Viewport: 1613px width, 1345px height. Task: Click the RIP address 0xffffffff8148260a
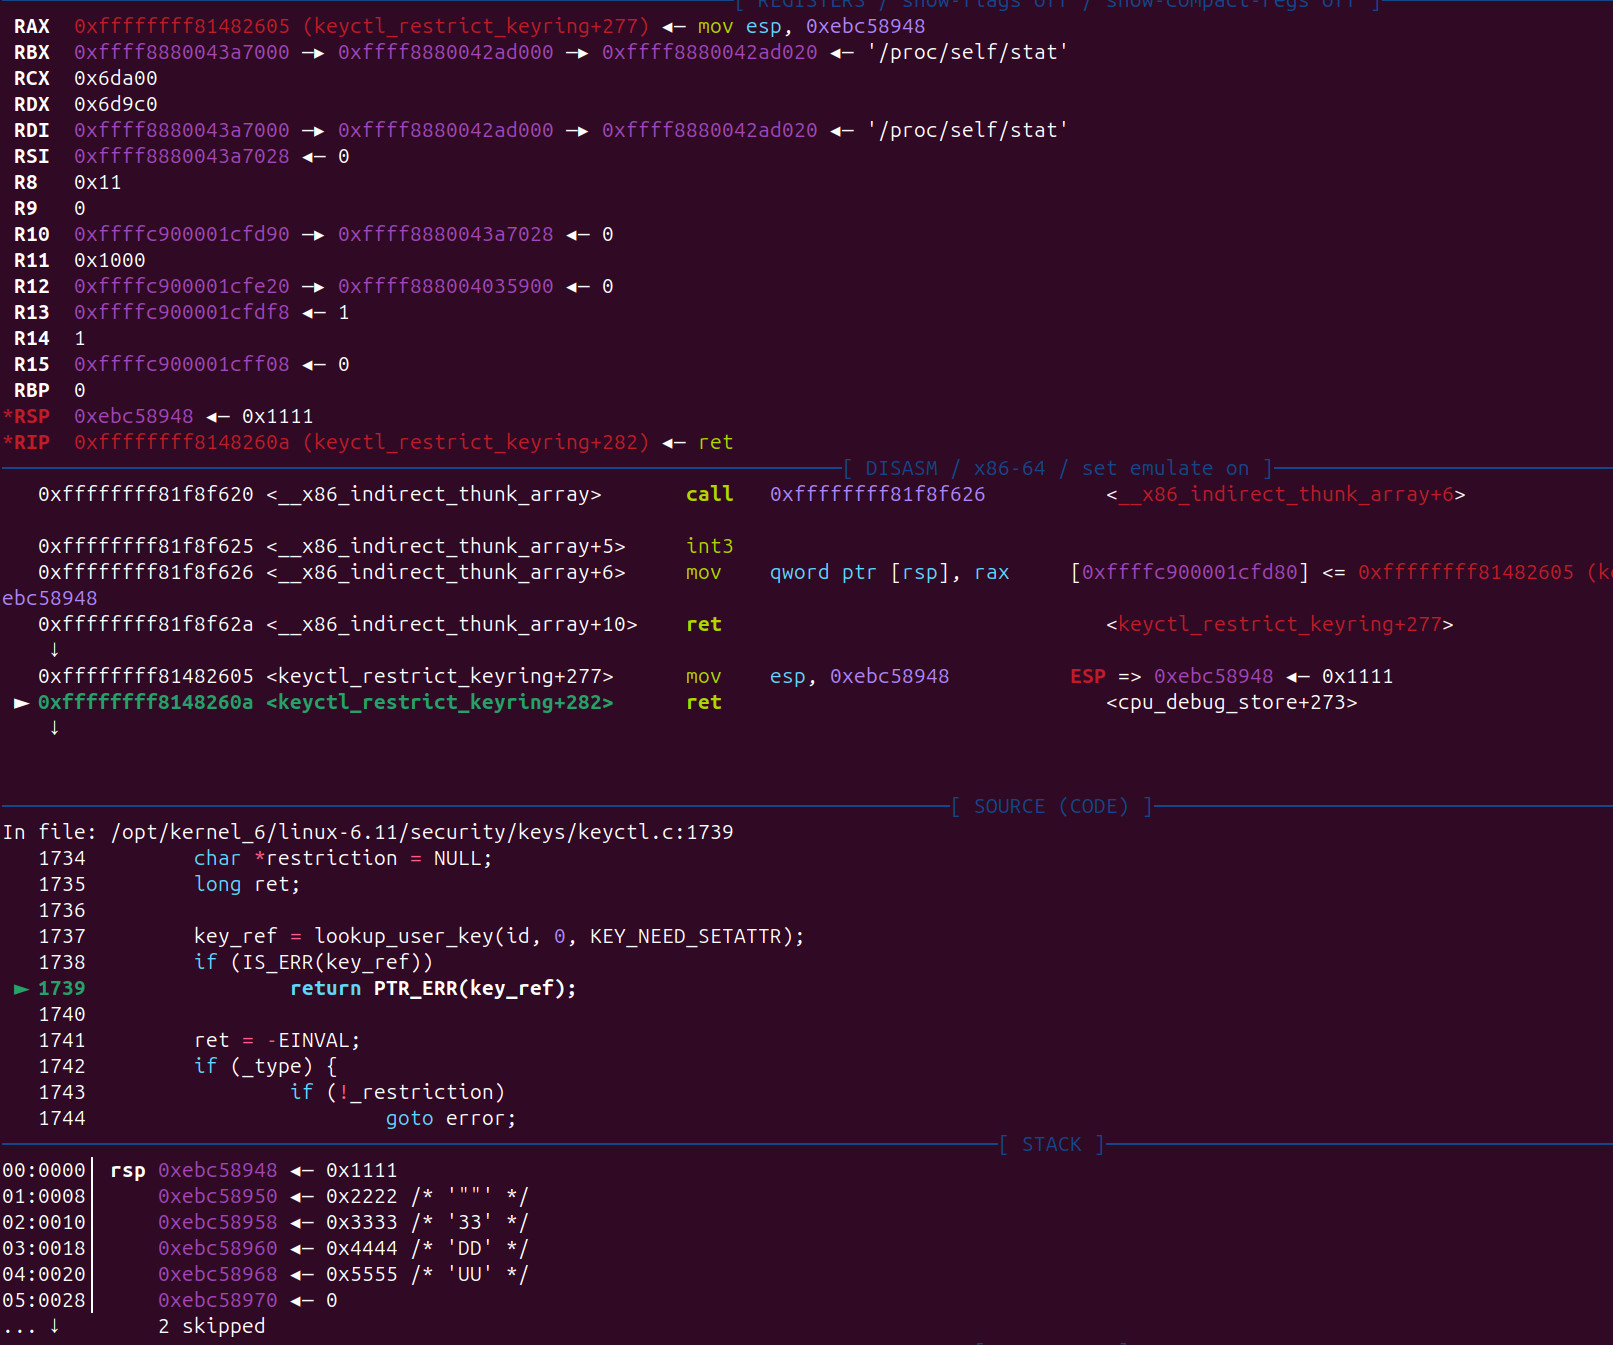(x=181, y=442)
